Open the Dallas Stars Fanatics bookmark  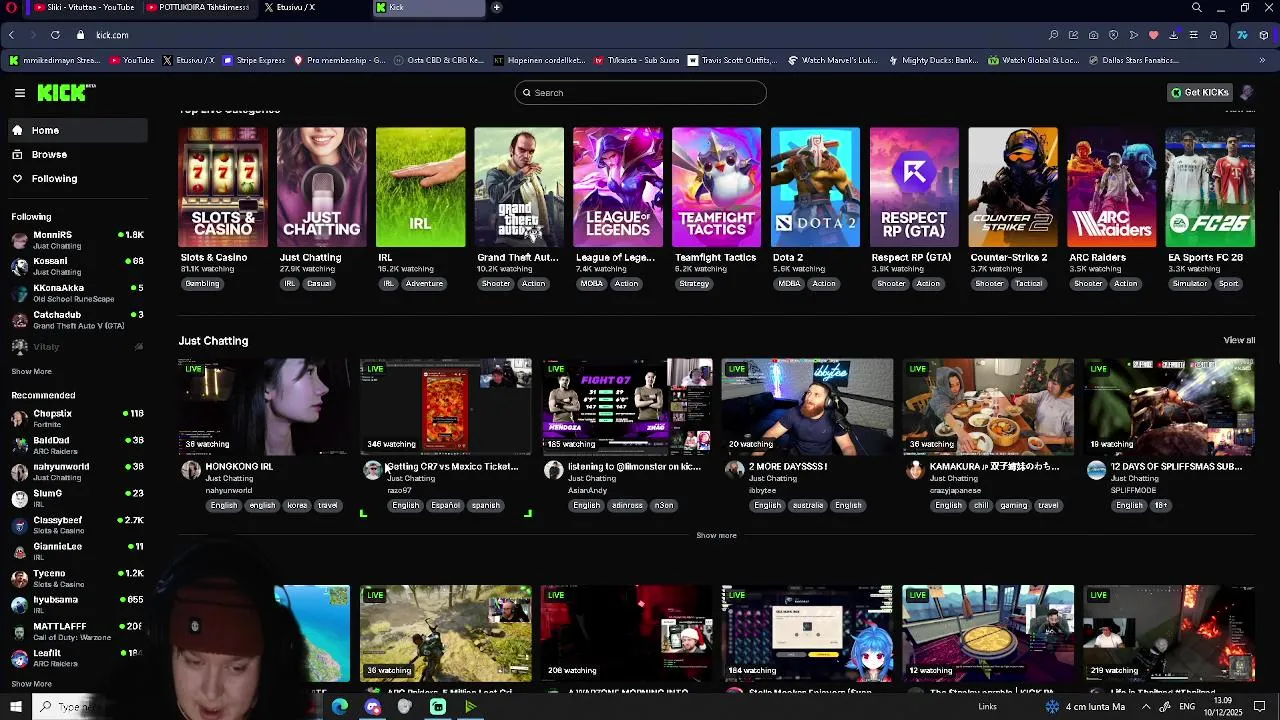pyautogui.click(x=1133, y=60)
